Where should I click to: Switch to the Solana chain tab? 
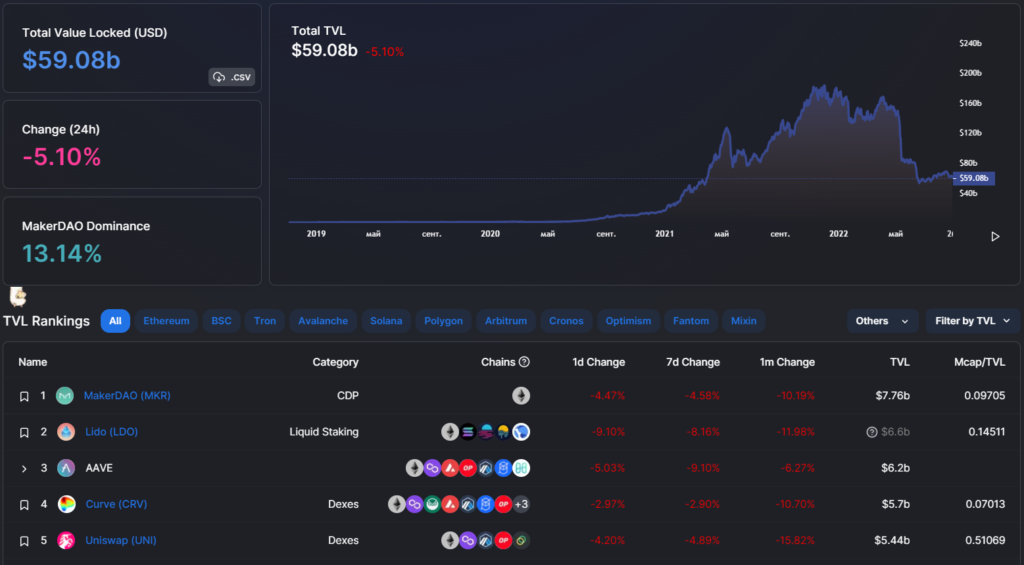tap(386, 321)
